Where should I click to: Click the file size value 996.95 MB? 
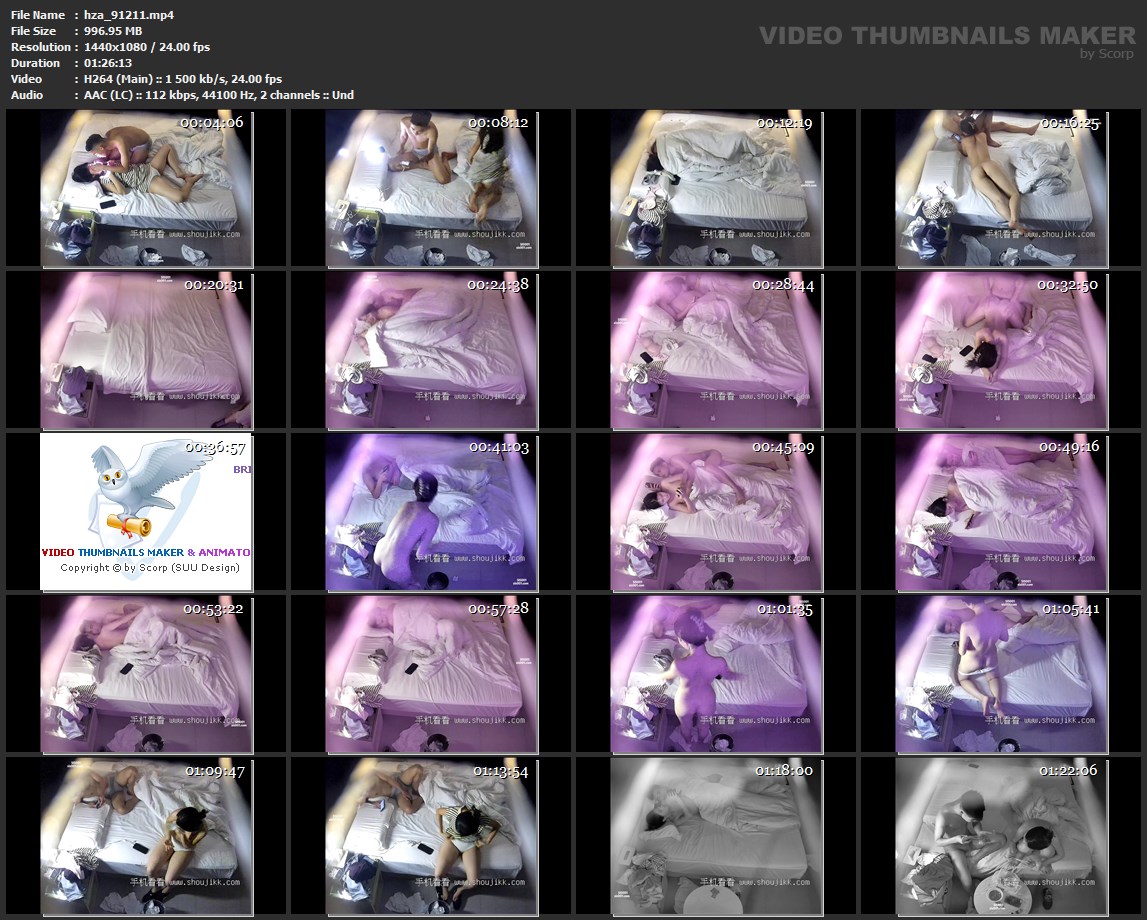click(x=113, y=31)
